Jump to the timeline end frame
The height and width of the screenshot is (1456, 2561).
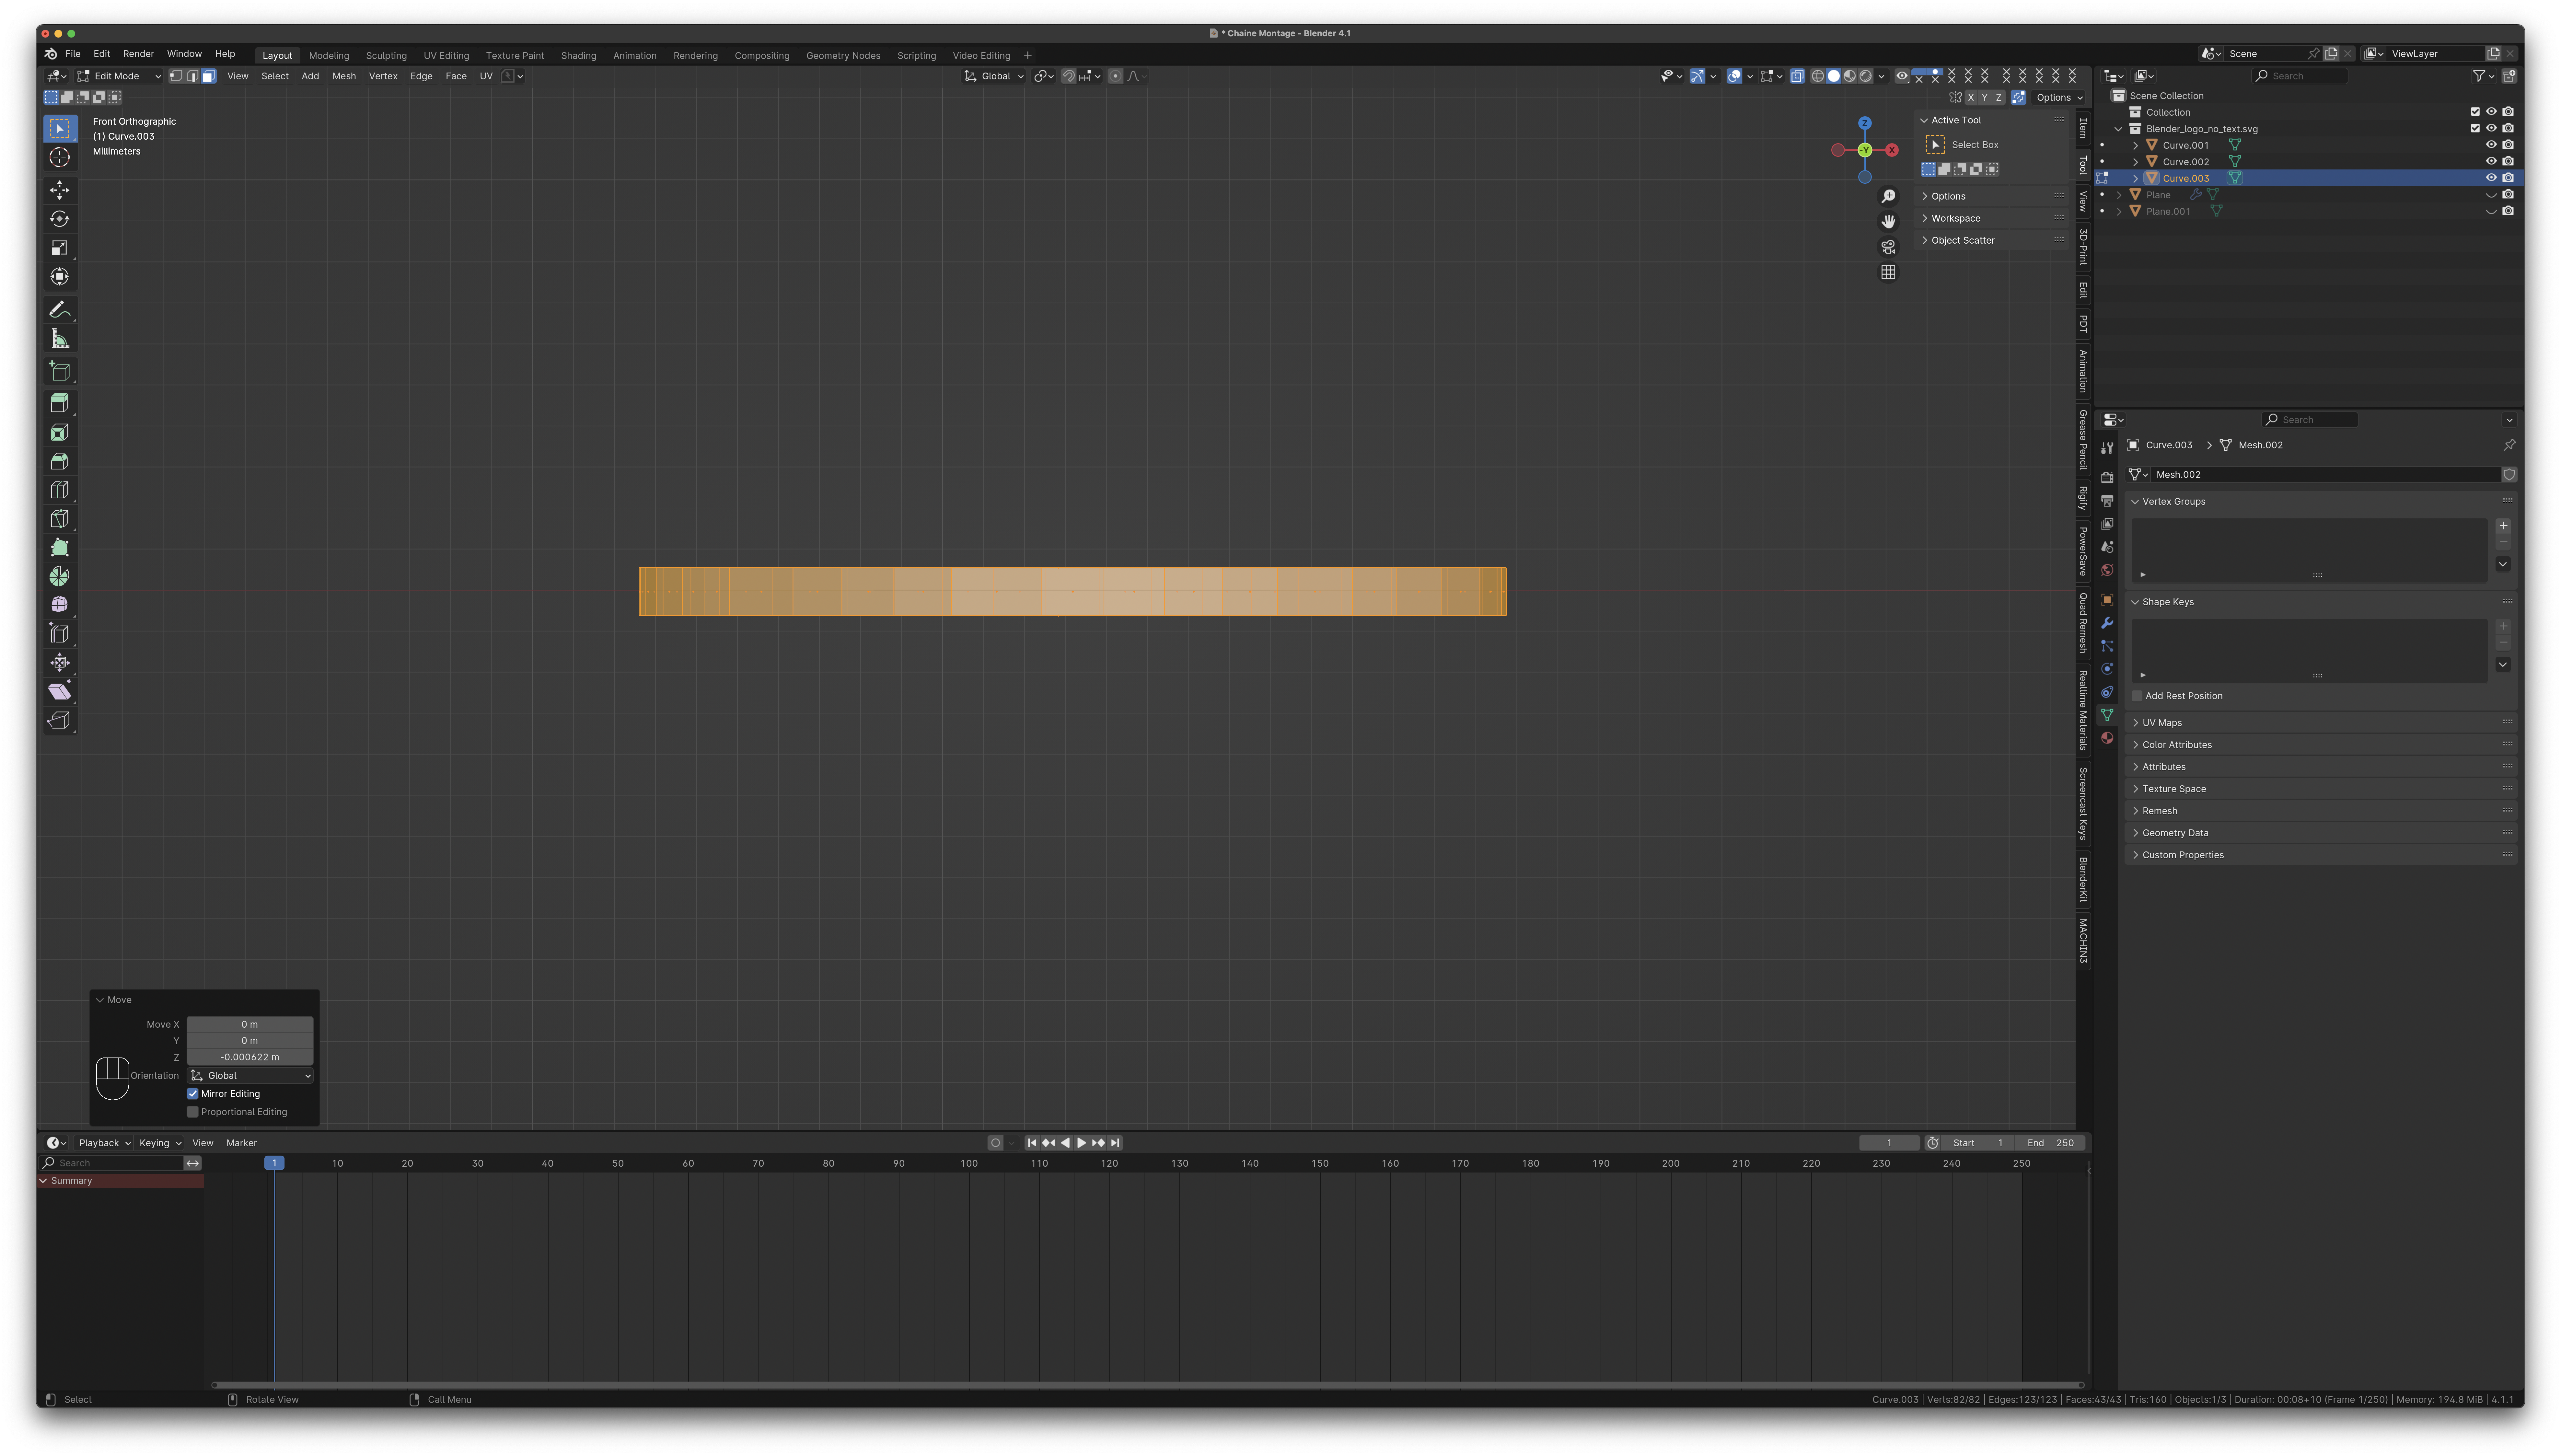1115,1143
